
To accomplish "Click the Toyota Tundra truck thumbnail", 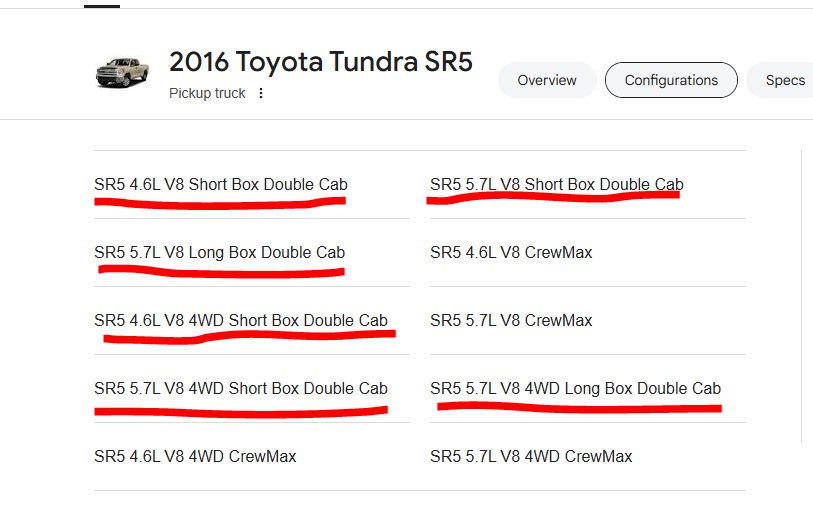I will 122,73.
